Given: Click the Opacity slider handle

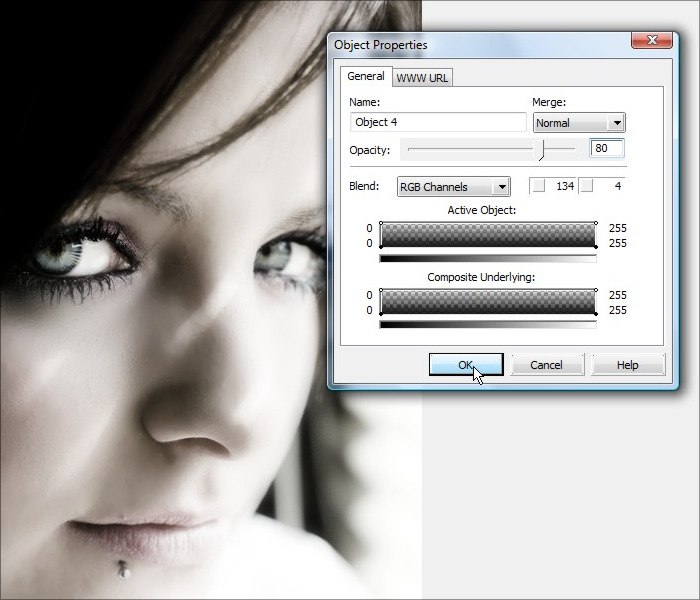Looking at the screenshot, I should click(542, 149).
